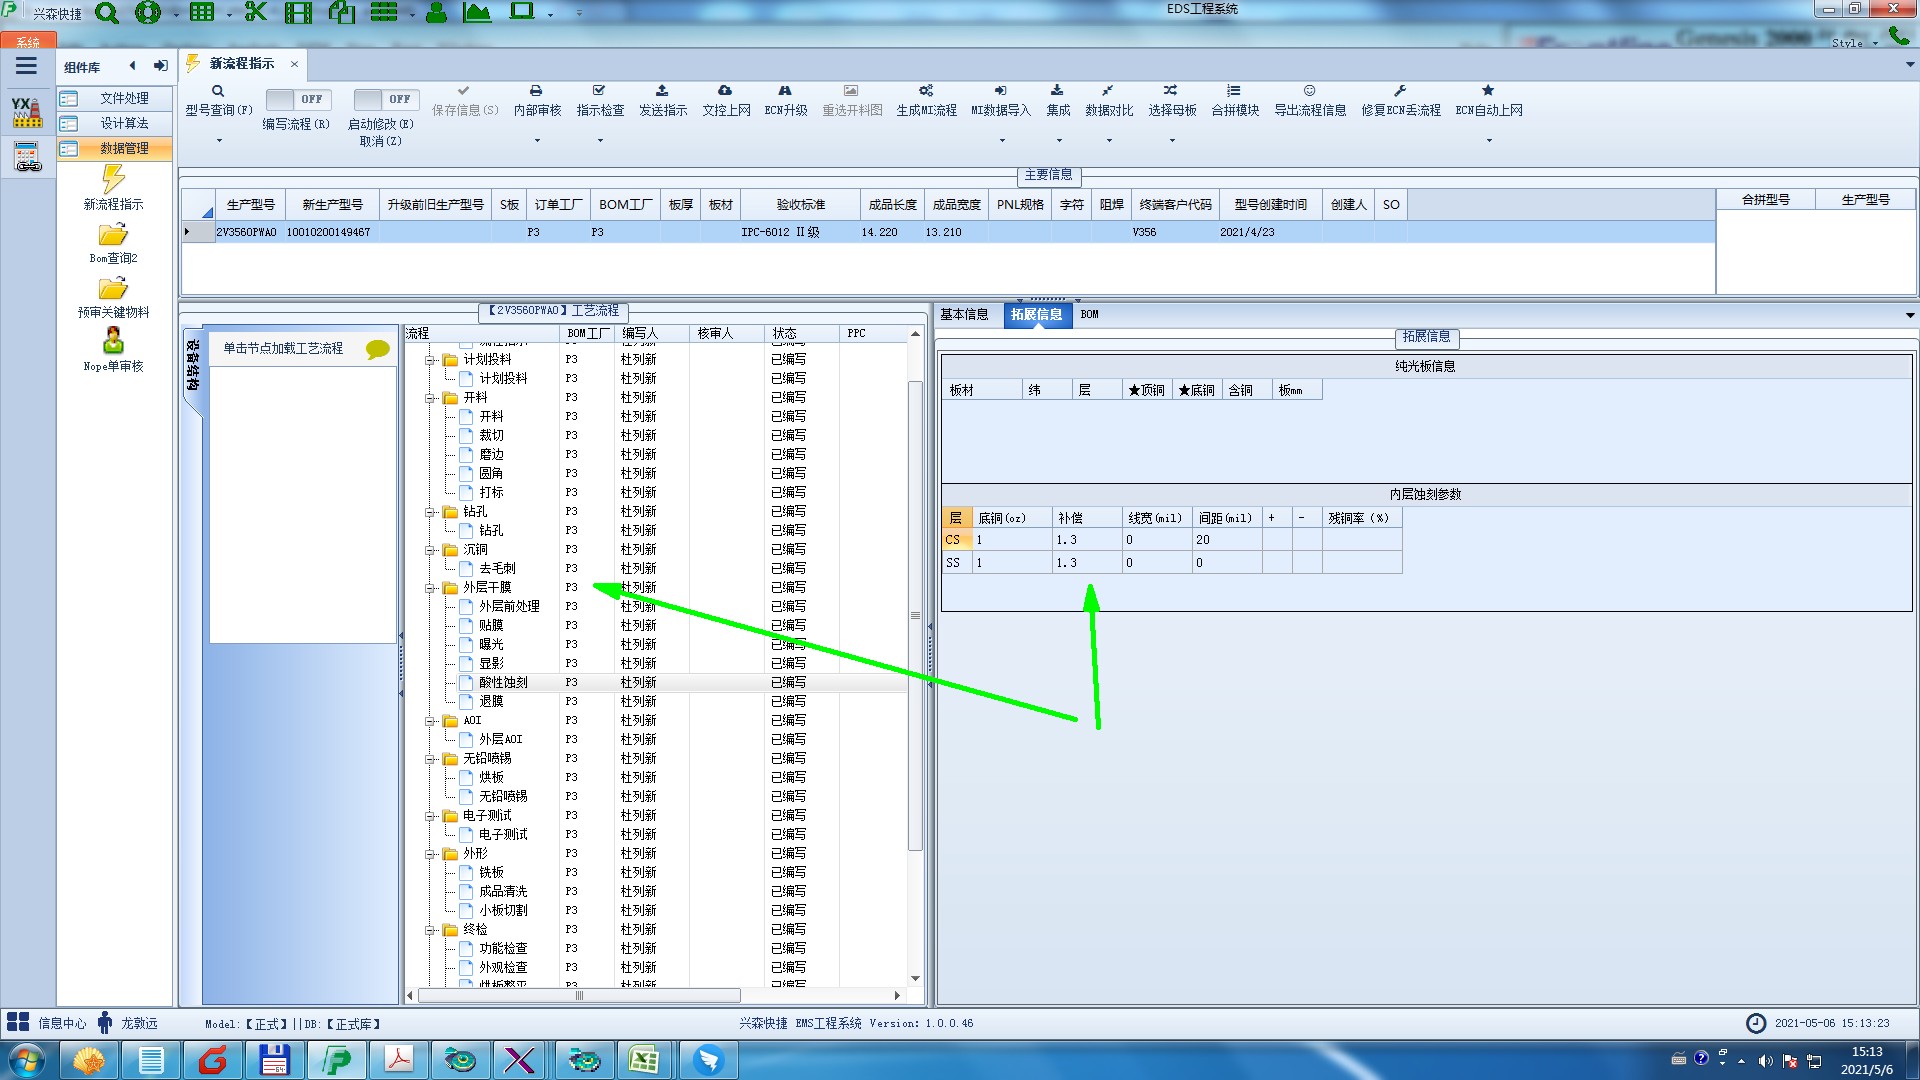The width and height of the screenshot is (1920, 1080).
Task: Click the 生成MI流程 gears icon
Action: pos(926,91)
